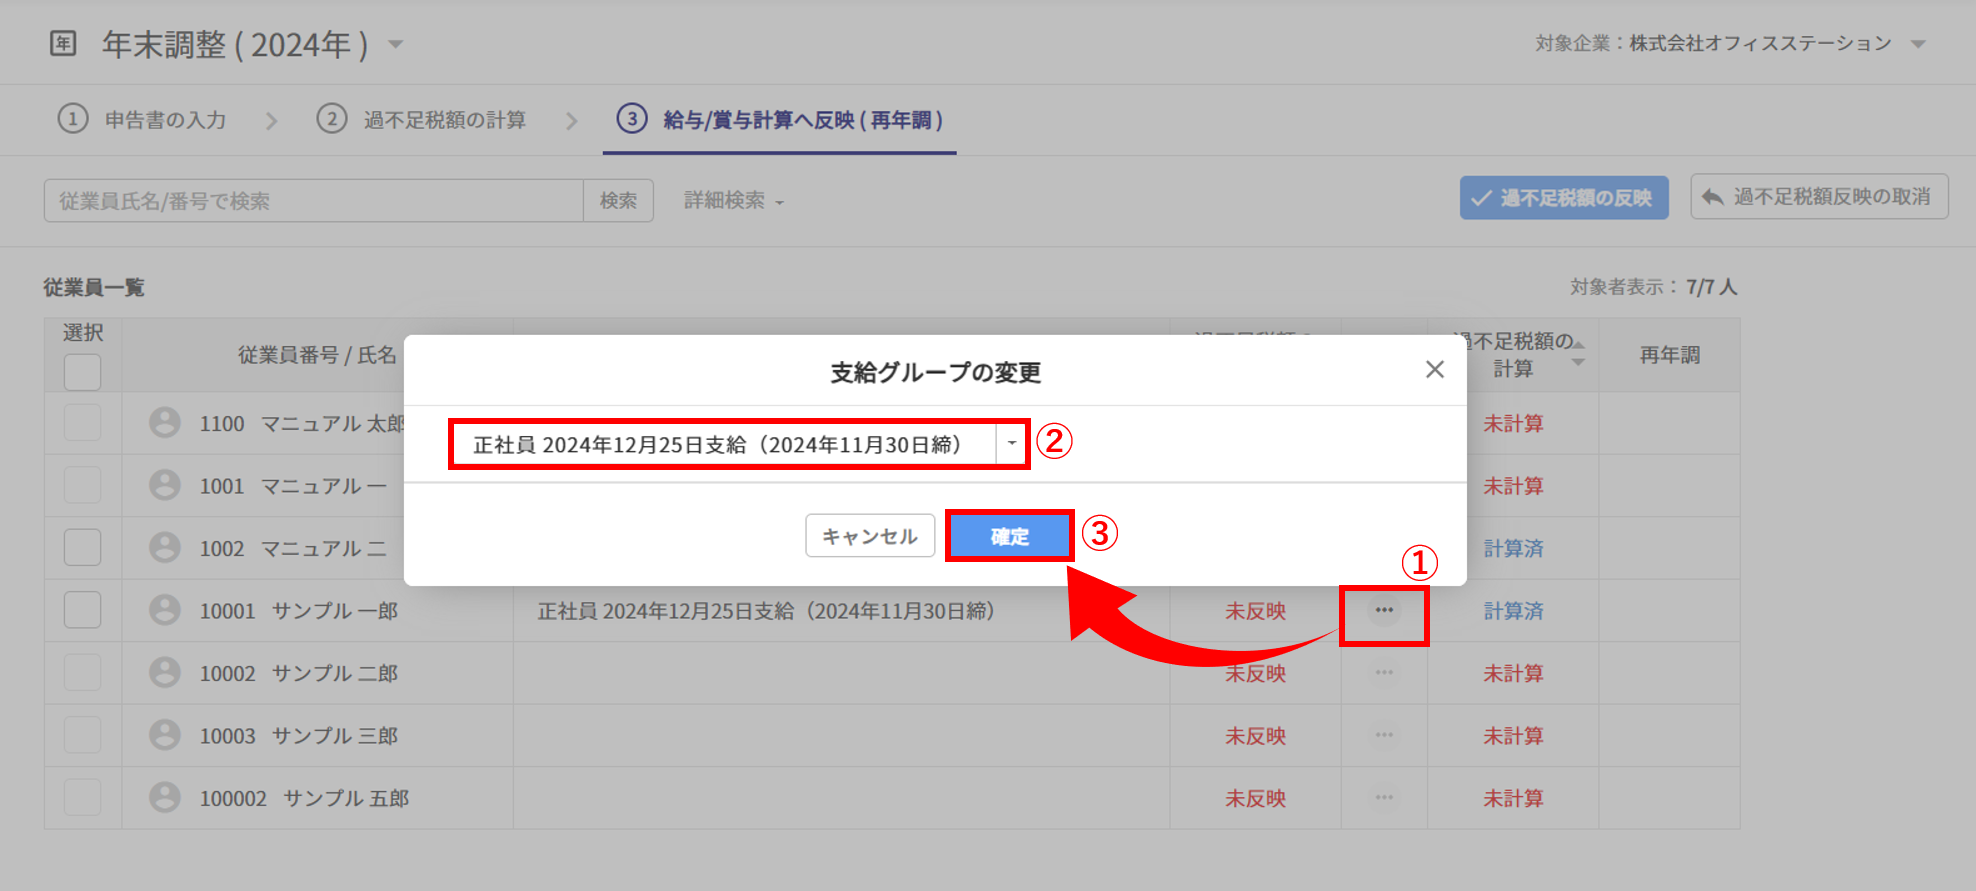The height and width of the screenshot is (891, 1976).
Task: Focus the 従業員氏名/番号で検索 search field
Action: [x=314, y=201]
